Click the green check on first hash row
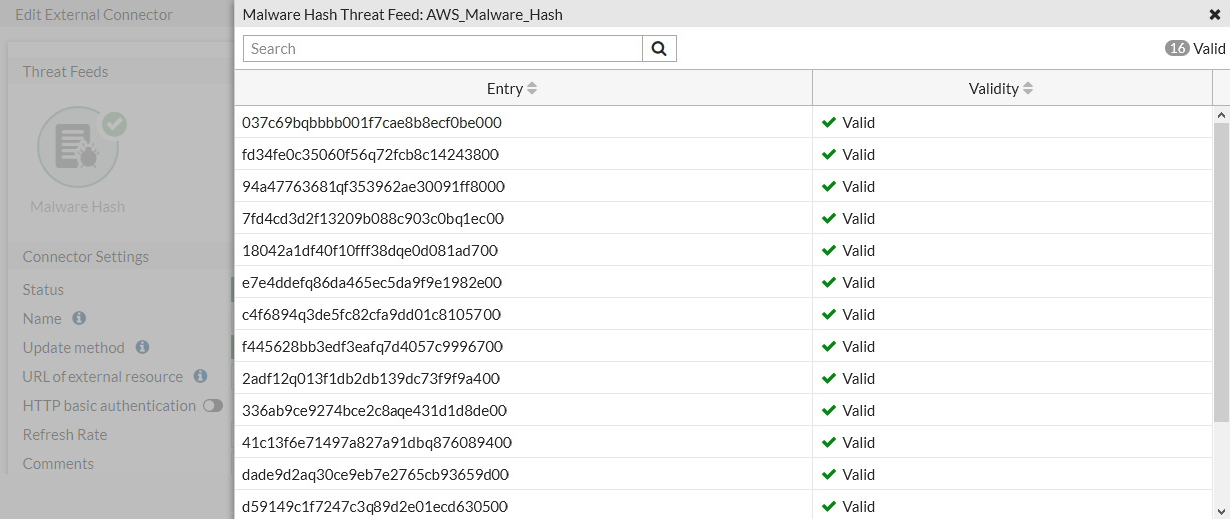Viewport: 1230px width, 519px height. point(828,123)
